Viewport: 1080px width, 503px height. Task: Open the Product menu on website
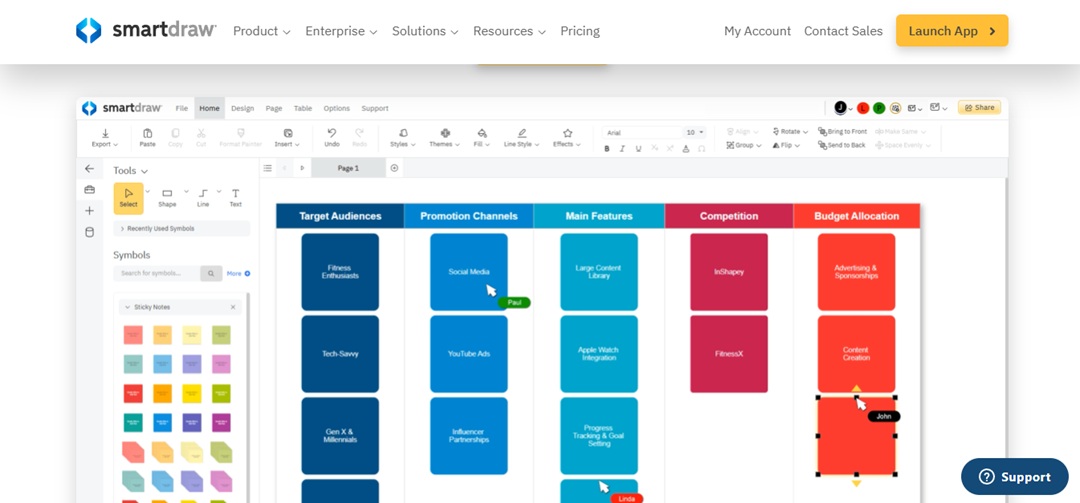(x=262, y=31)
